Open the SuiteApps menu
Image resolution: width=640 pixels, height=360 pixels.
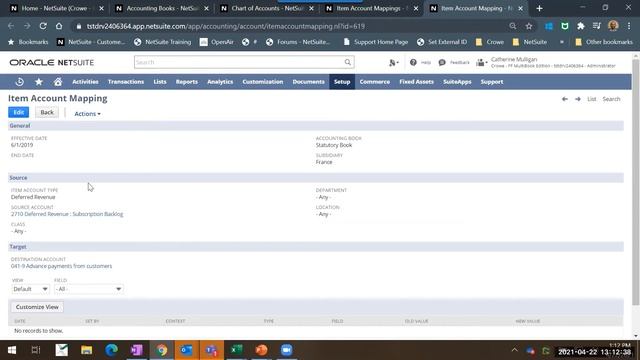pyautogui.click(x=457, y=82)
